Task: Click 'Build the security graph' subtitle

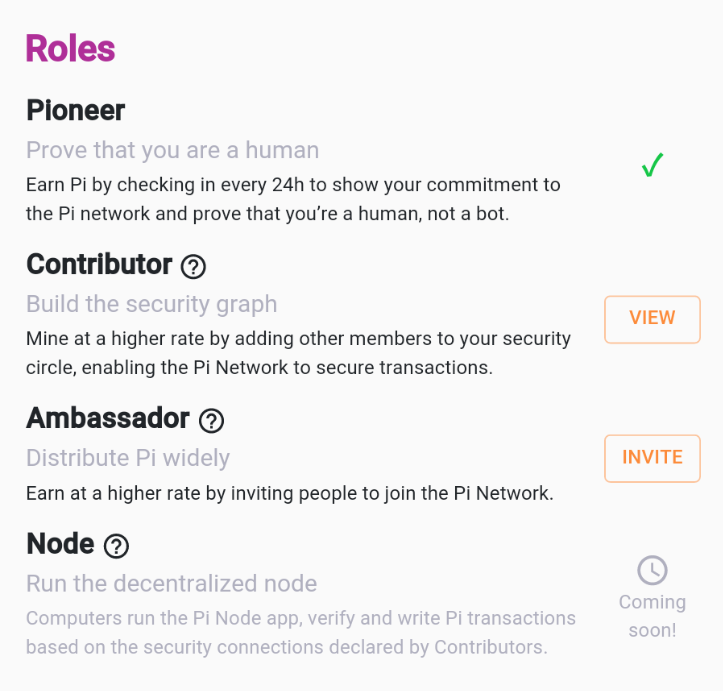Action: coord(152,305)
